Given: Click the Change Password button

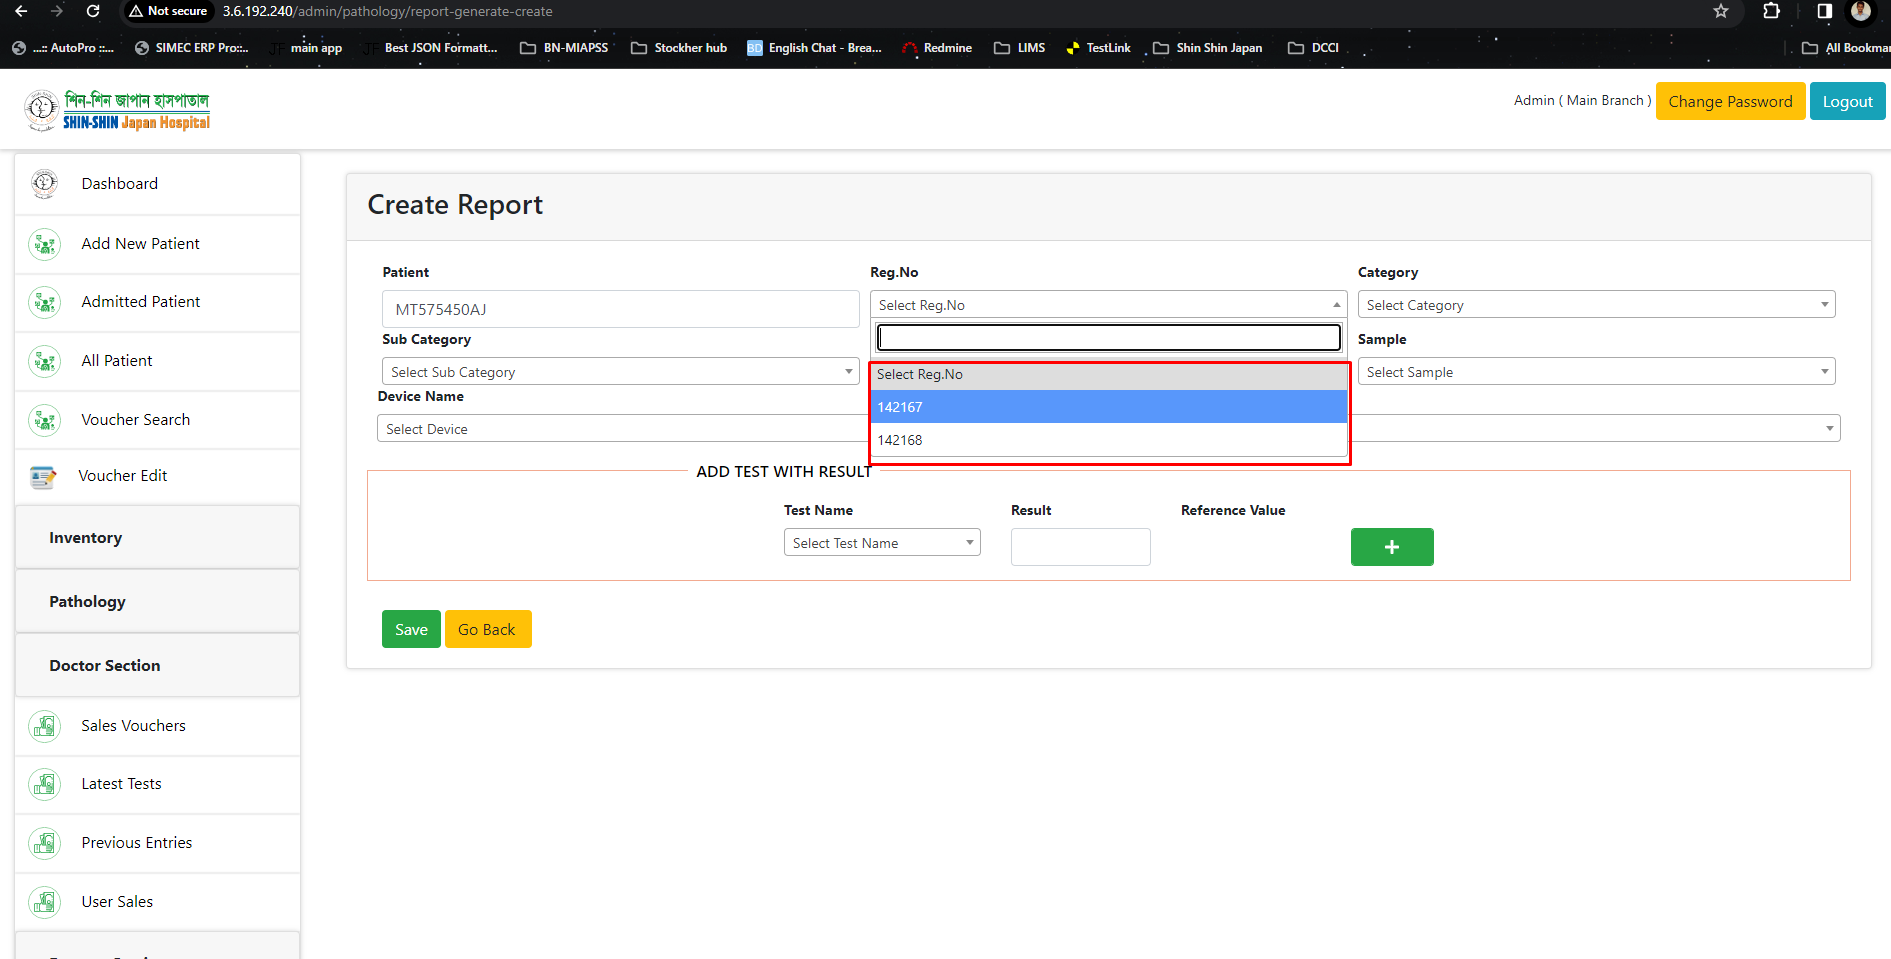Looking at the screenshot, I should click(1730, 101).
